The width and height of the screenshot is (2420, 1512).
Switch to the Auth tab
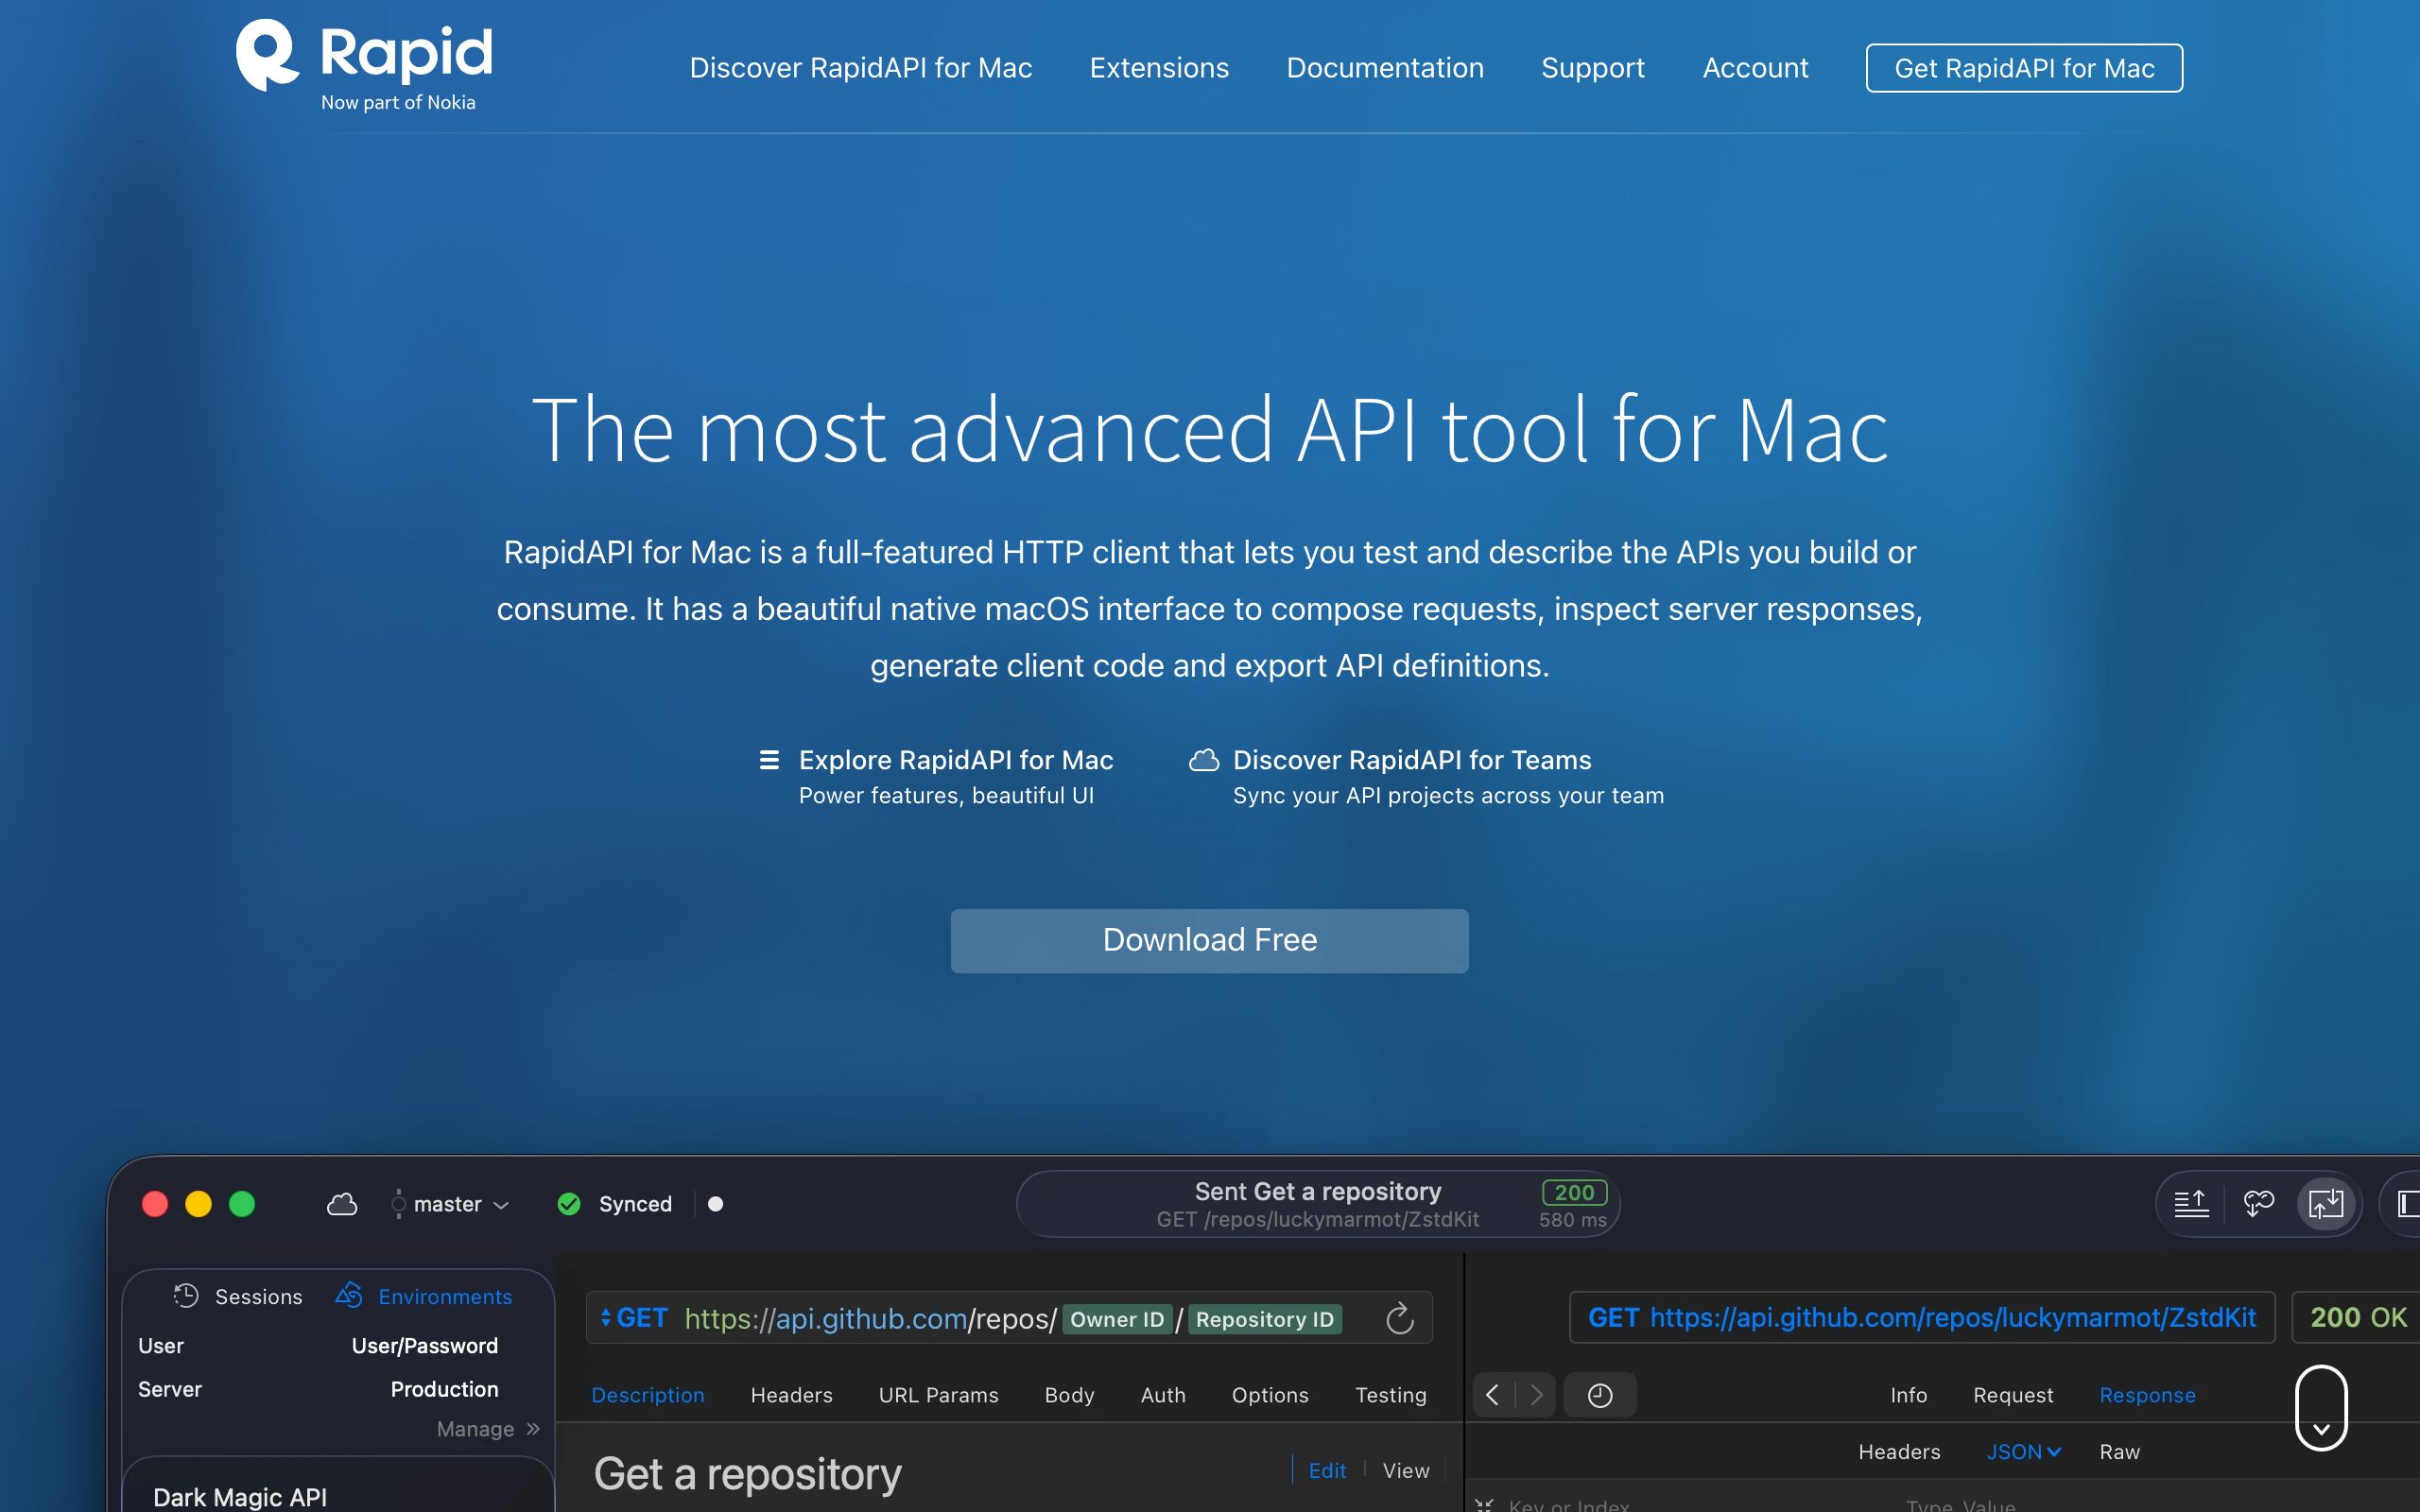tap(1163, 1394)
